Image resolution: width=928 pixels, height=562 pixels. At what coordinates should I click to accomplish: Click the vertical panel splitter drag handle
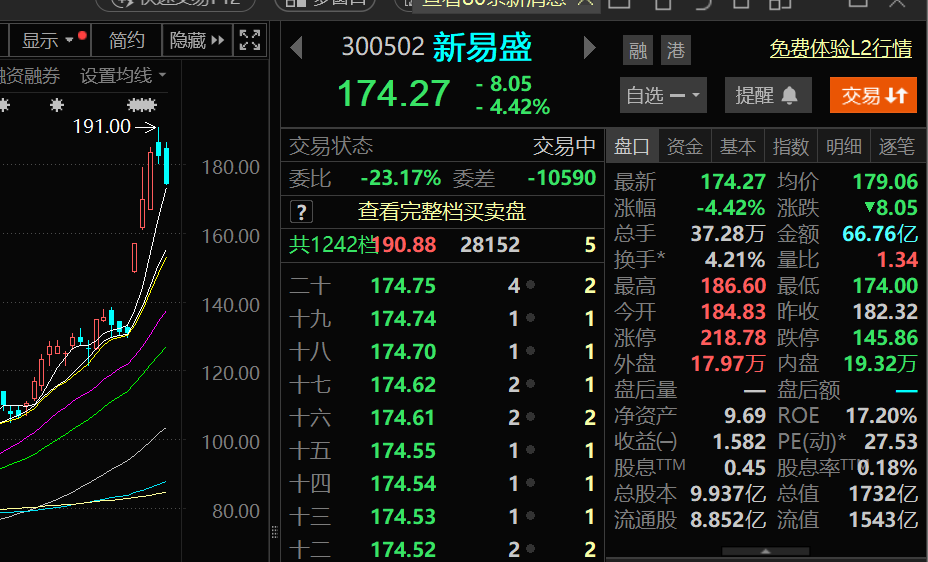click(x=275, y=532)
